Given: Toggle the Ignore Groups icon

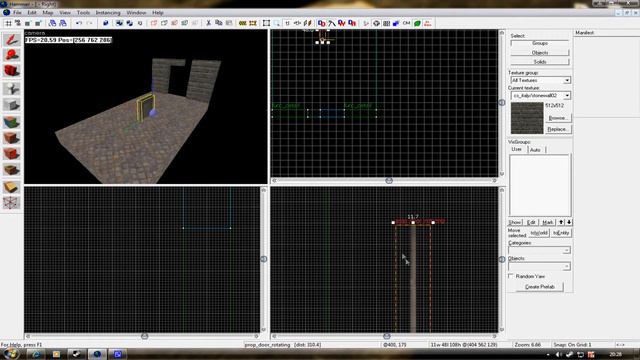Looking at the screenshot, I should (x=140, y=23).
